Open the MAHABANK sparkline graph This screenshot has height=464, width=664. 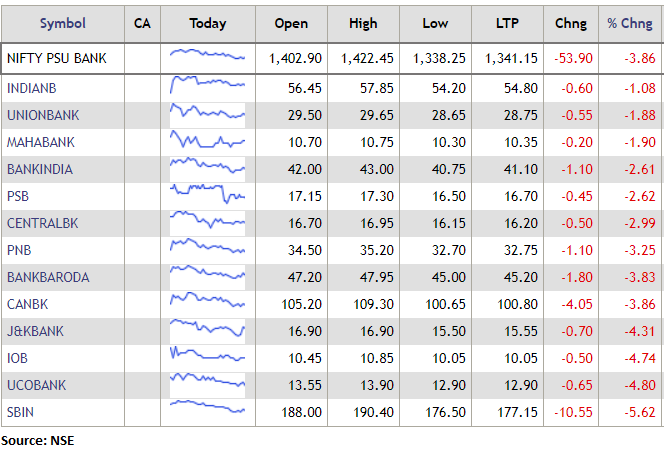pyautogui.click(x=207, y=141)
